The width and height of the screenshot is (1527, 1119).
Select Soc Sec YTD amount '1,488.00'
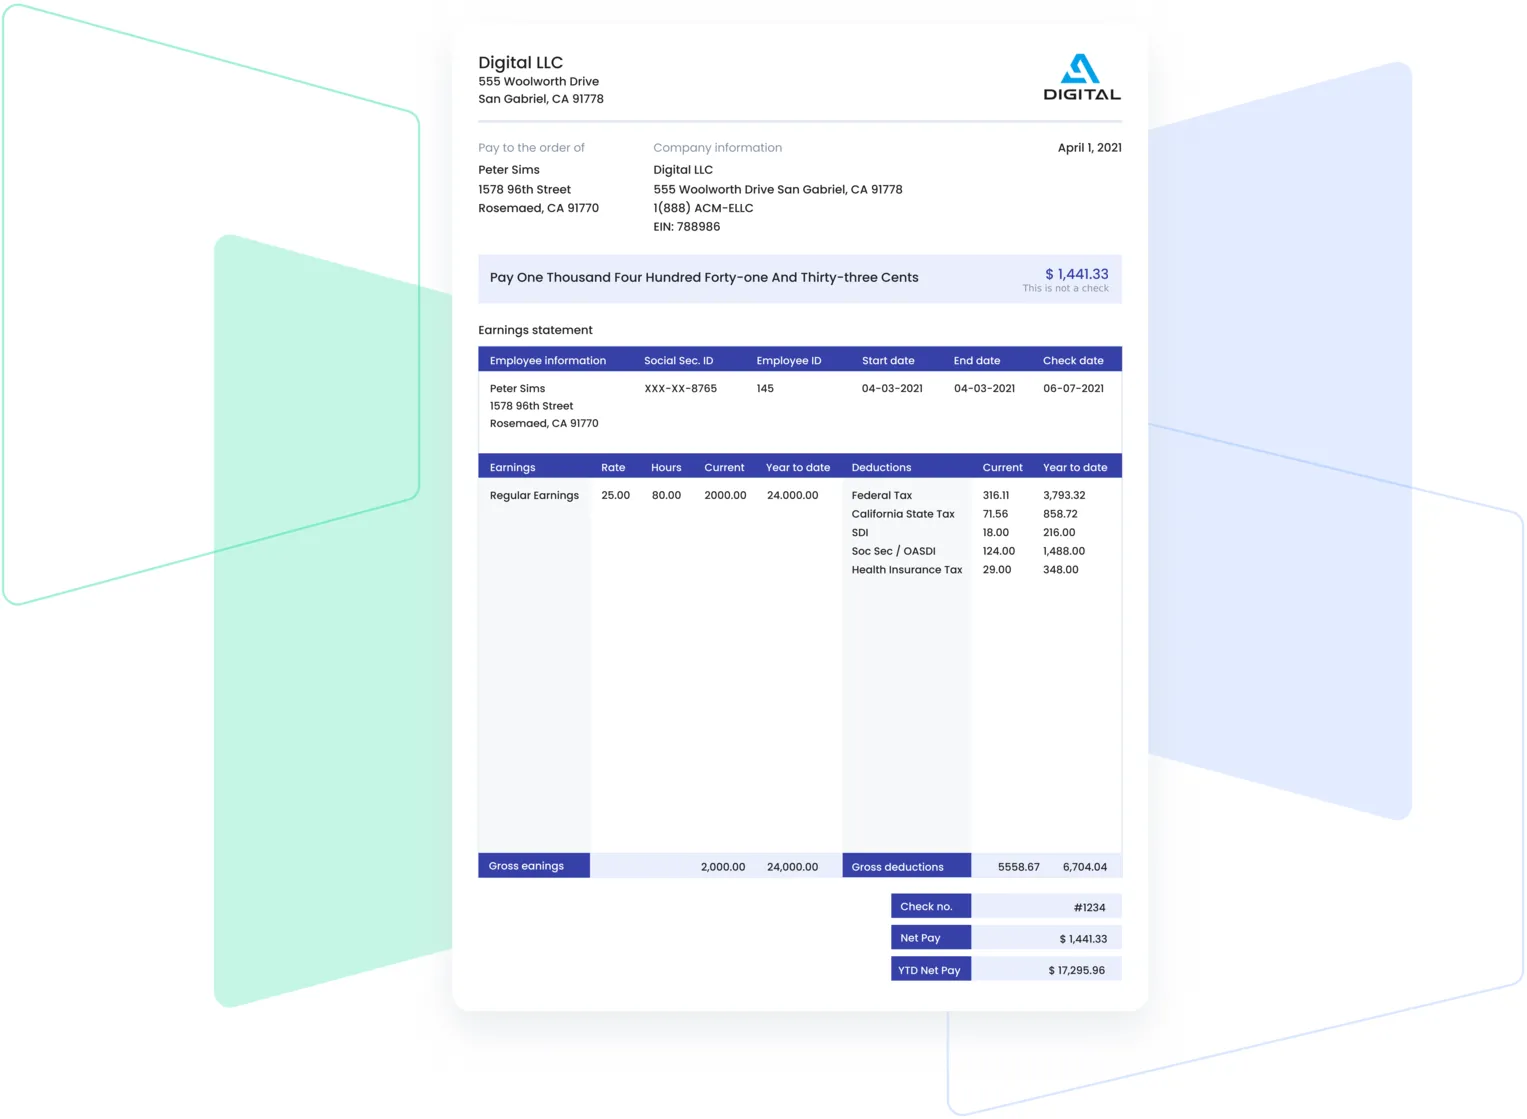[1064, 551]
